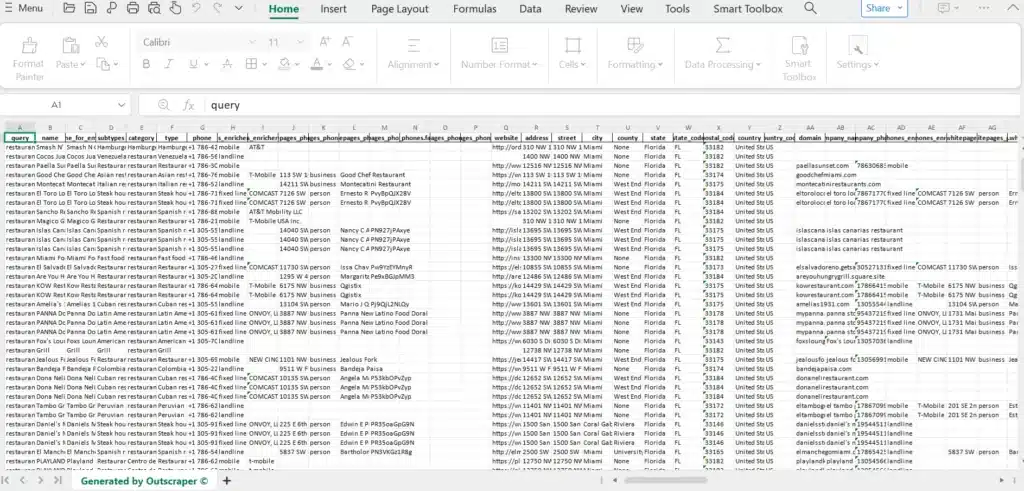Open Print Preview icon
Image resolution: width=1024 pixels, height=491 pixels.
(154, 8)
